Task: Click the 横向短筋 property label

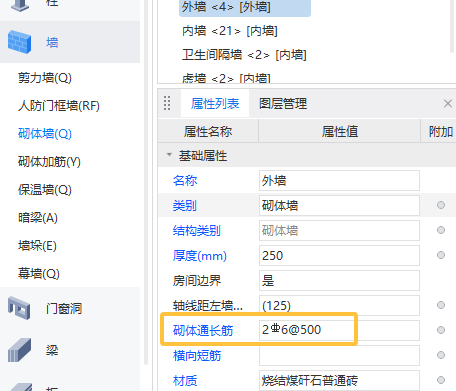Action: pyautogui.click(x=197, y=356)
